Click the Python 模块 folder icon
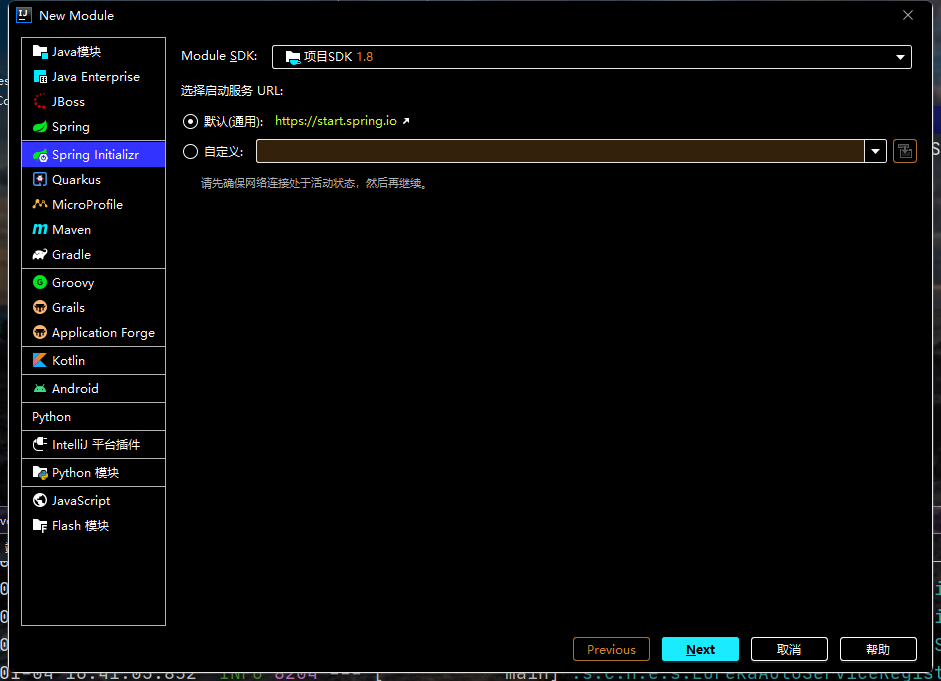The image size is (941, 681). point(40,473)
